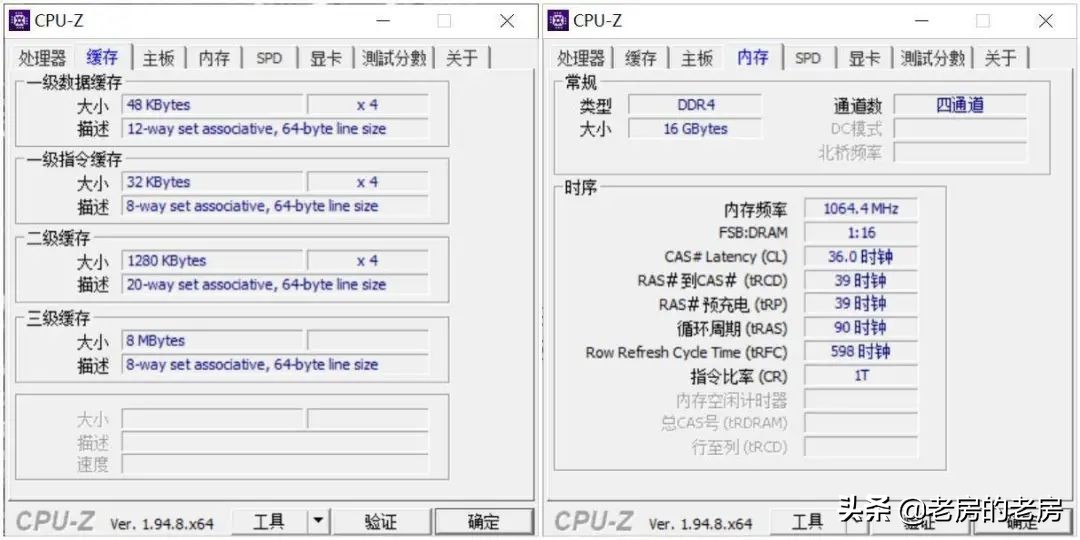Switch to 显卡 tab in right CPU-Z window
The height and width of the screenshot is (540, 1080).
click(864, 58)
